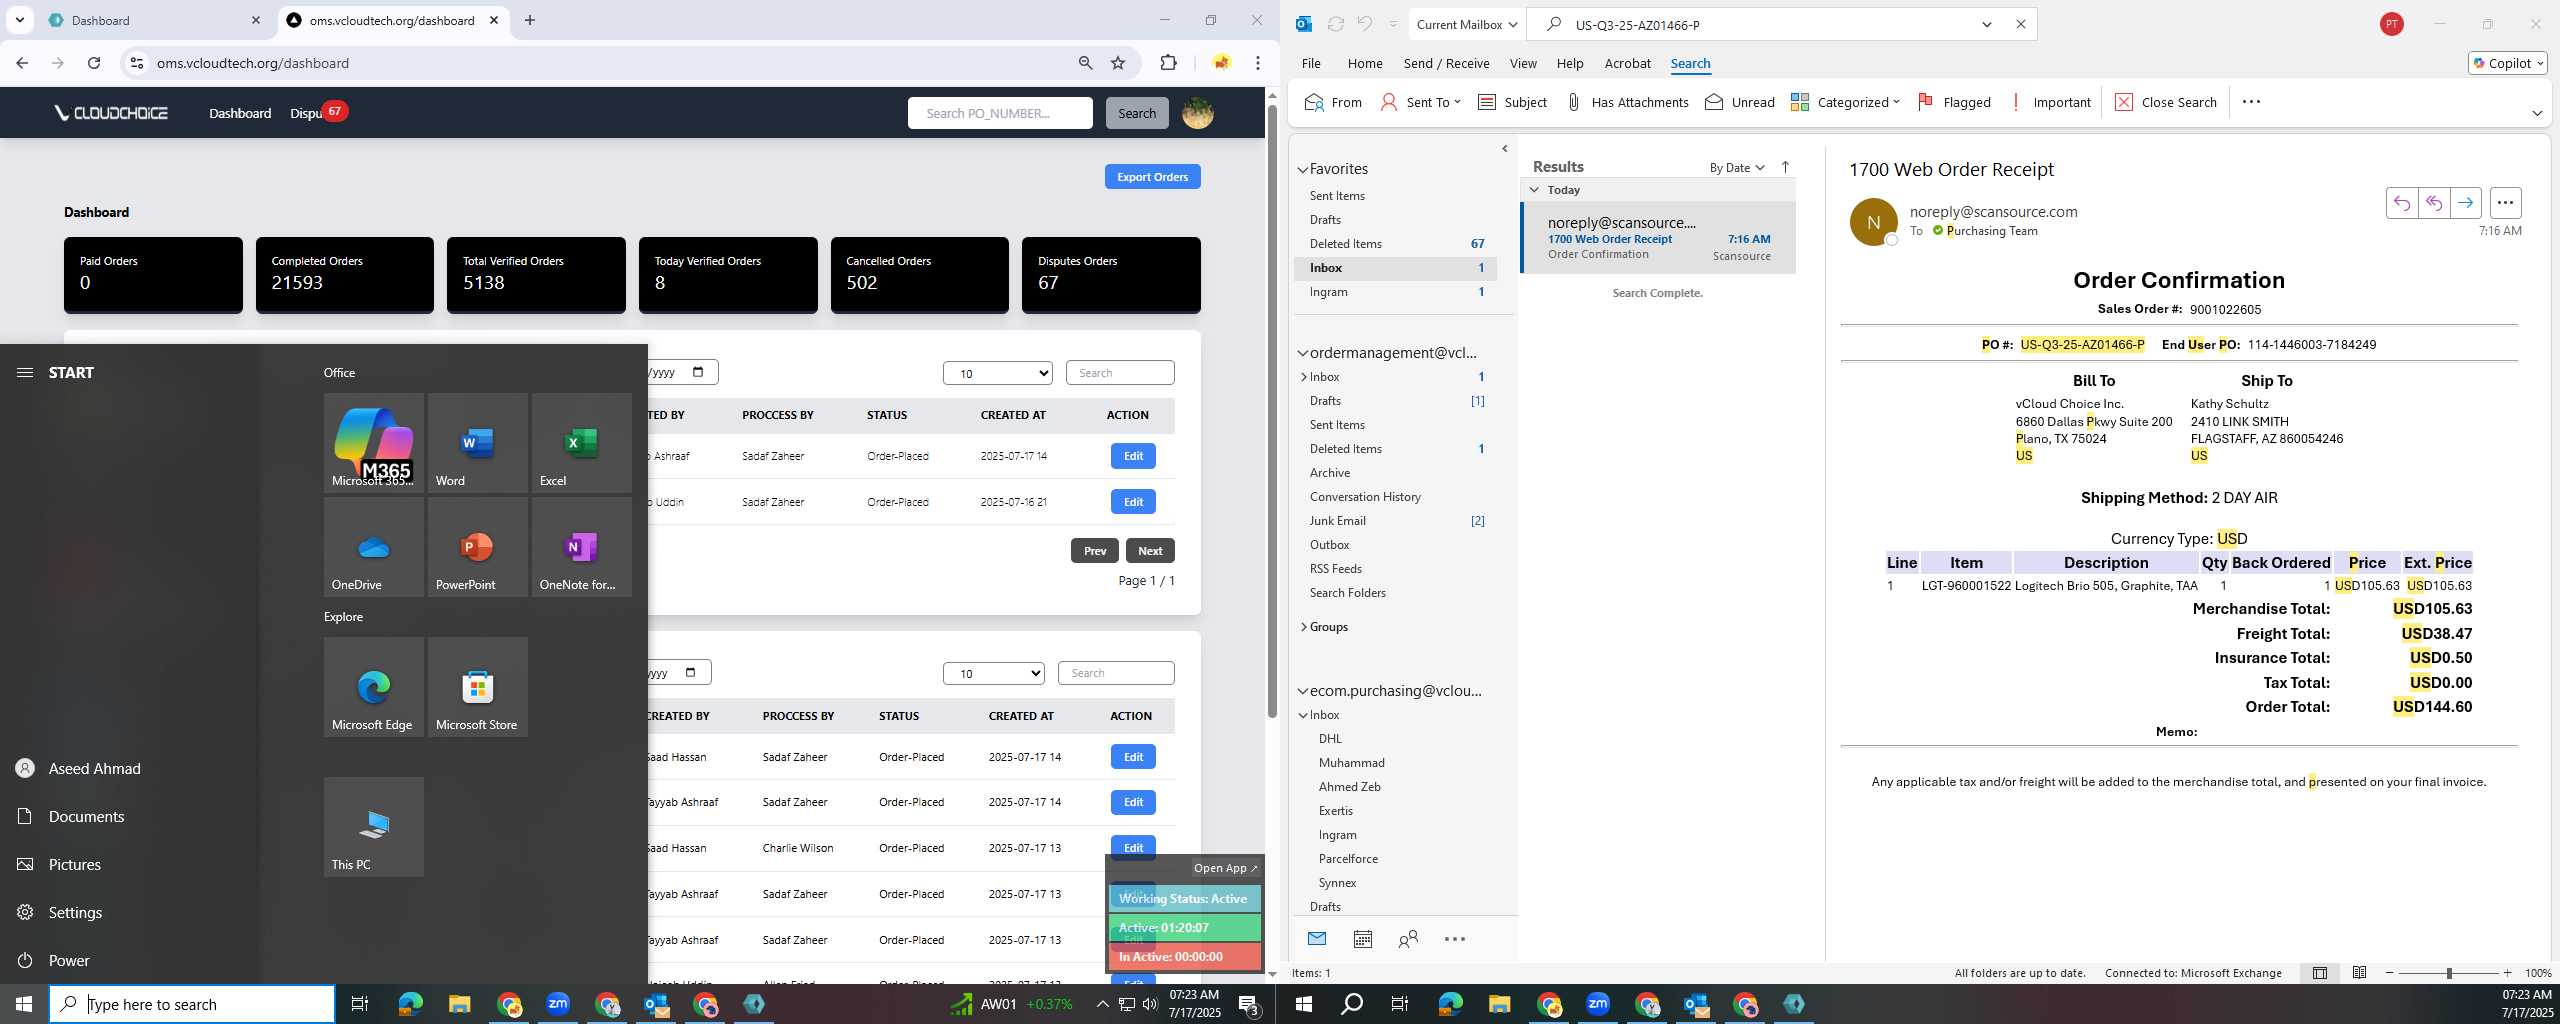Viewport: 2560px width, 1024px height.
Task: Open the By Date sort dropdown
Action: pyautogui.click(x=1737, y=167)
